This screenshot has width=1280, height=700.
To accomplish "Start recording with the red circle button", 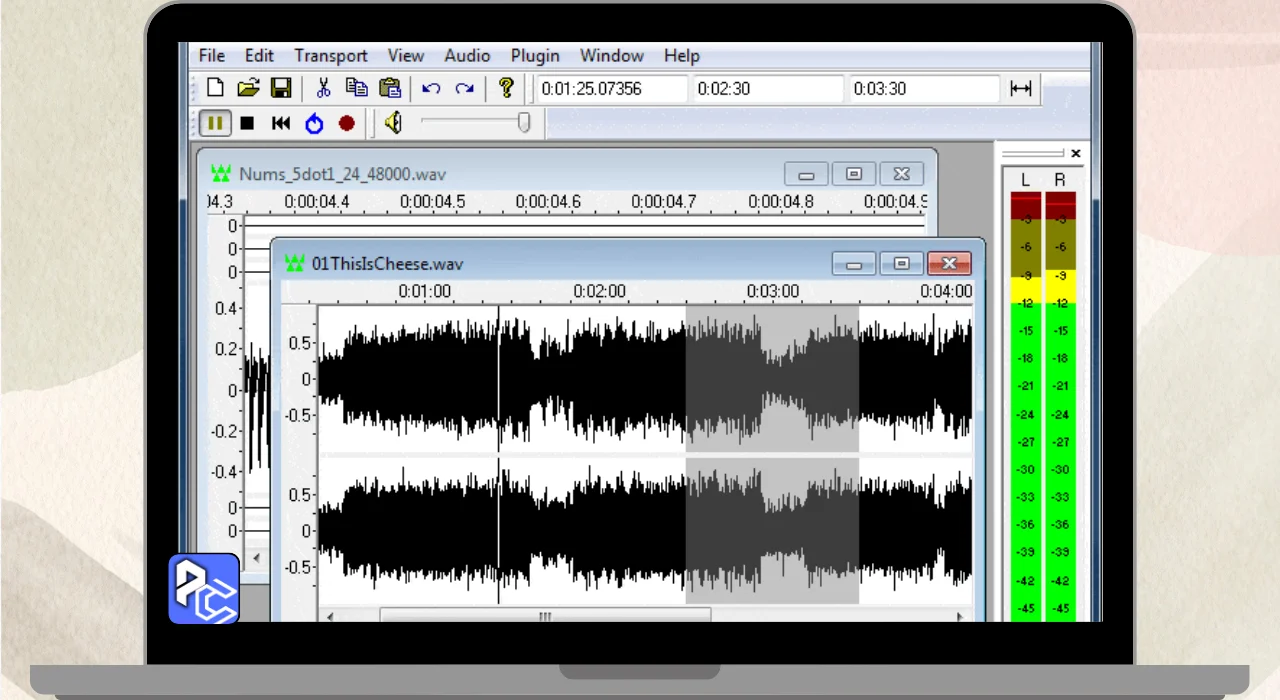I will click(x=346, y=123).
